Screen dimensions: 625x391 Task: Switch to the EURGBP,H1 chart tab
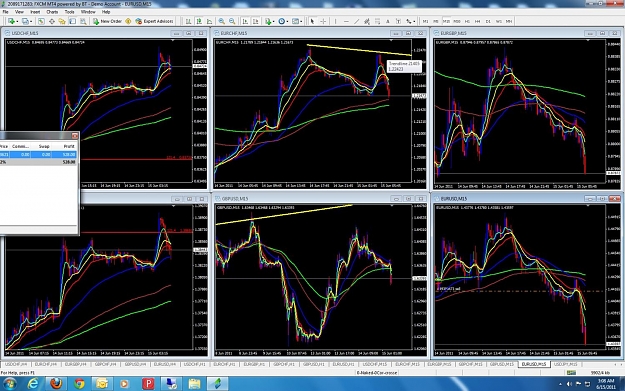pyautogui.click(x=254, y=364)
